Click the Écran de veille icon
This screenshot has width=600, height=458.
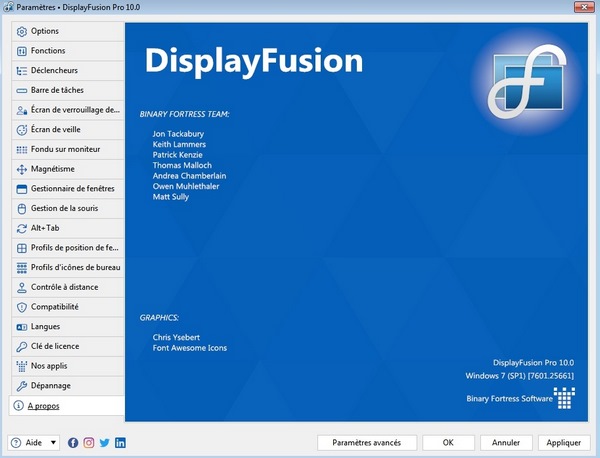(22, 130)
